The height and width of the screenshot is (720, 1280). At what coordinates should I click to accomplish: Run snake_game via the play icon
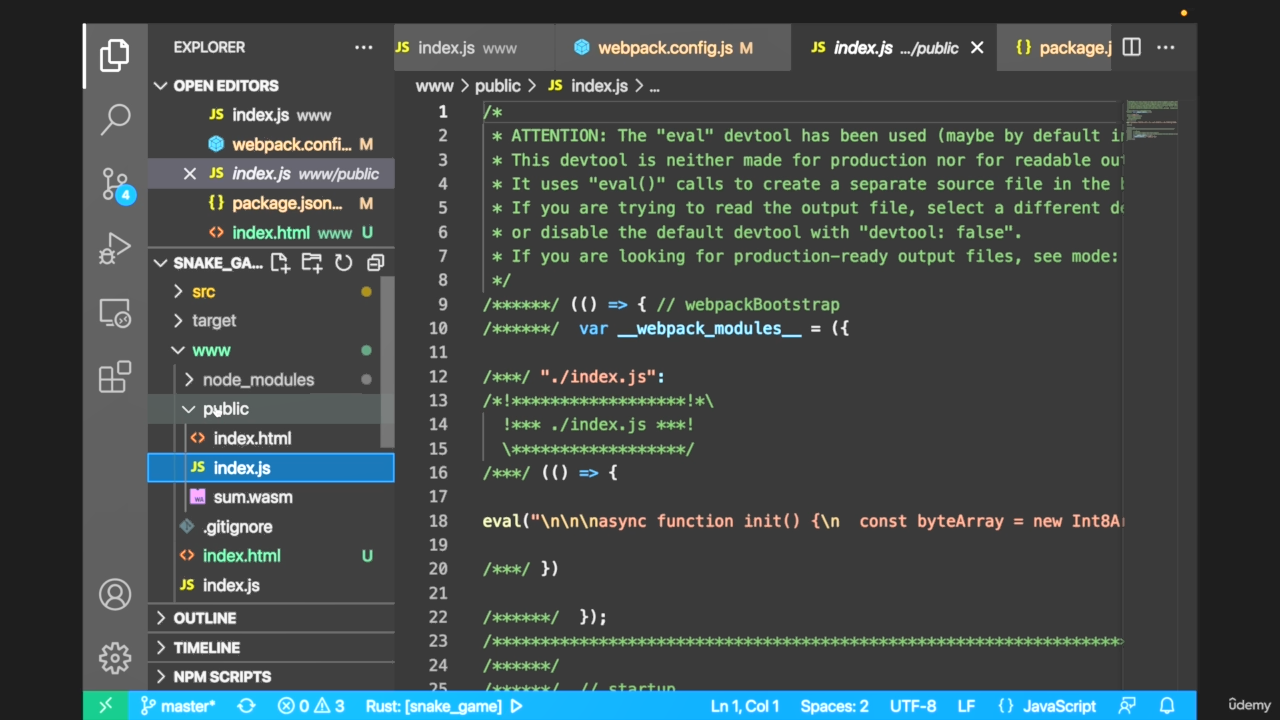click(516, 706)
